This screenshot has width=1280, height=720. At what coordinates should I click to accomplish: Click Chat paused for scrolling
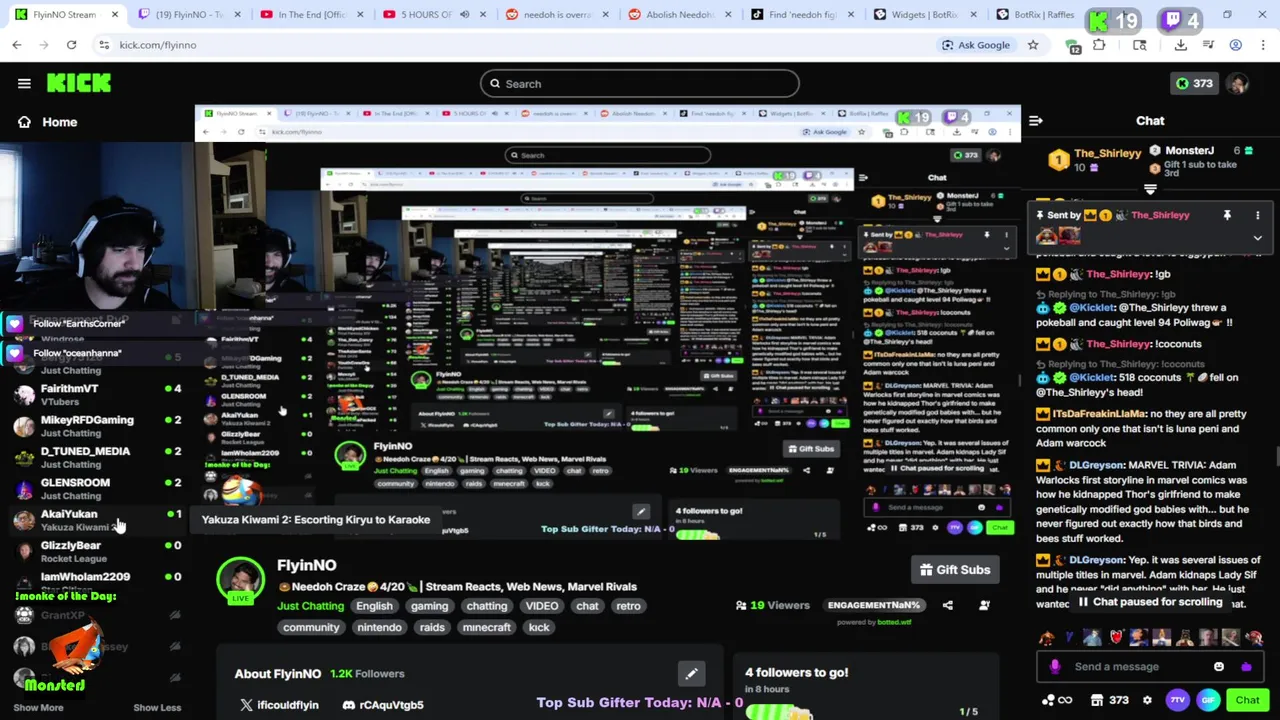(1150, 602)
